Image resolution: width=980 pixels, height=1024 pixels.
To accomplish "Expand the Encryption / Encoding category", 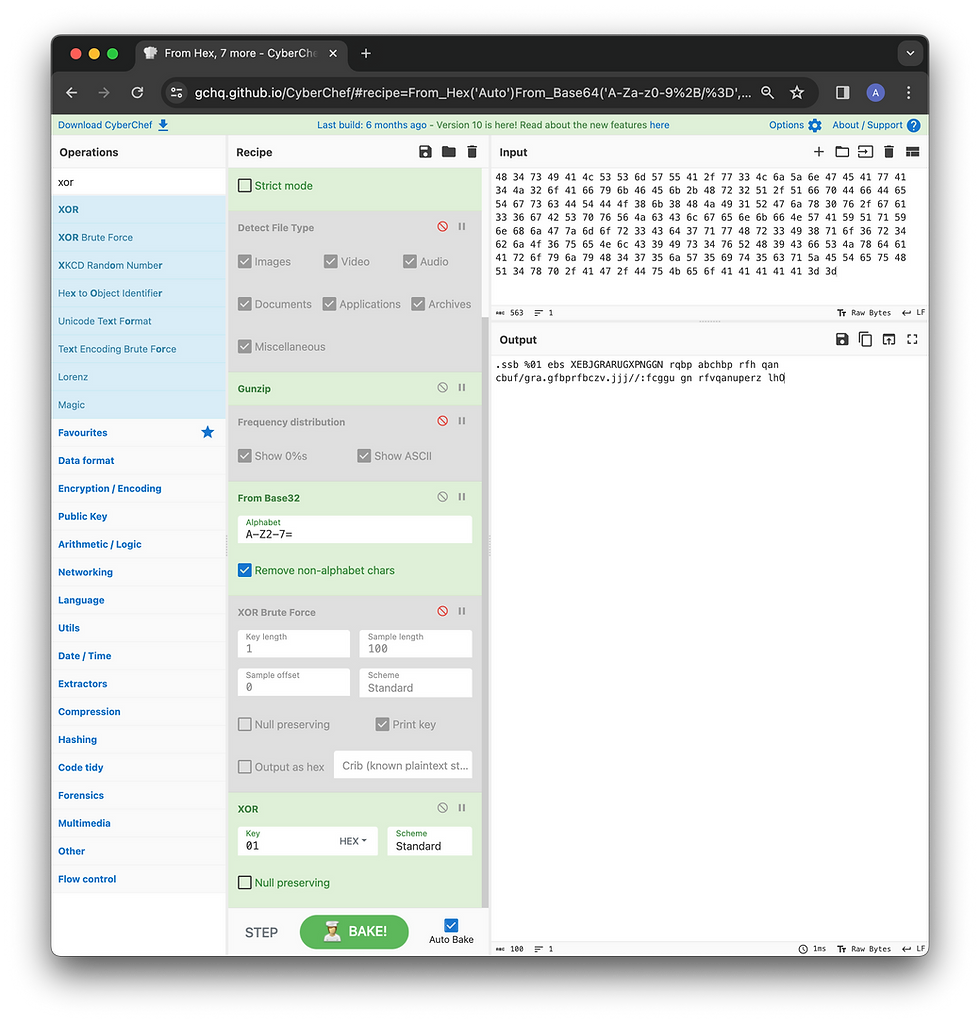I will [x=110, y=488].
